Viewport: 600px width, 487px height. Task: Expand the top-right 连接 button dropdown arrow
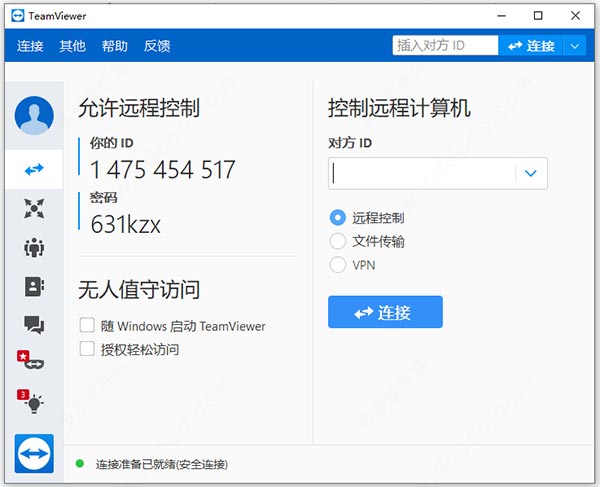[x=574, y=46]
